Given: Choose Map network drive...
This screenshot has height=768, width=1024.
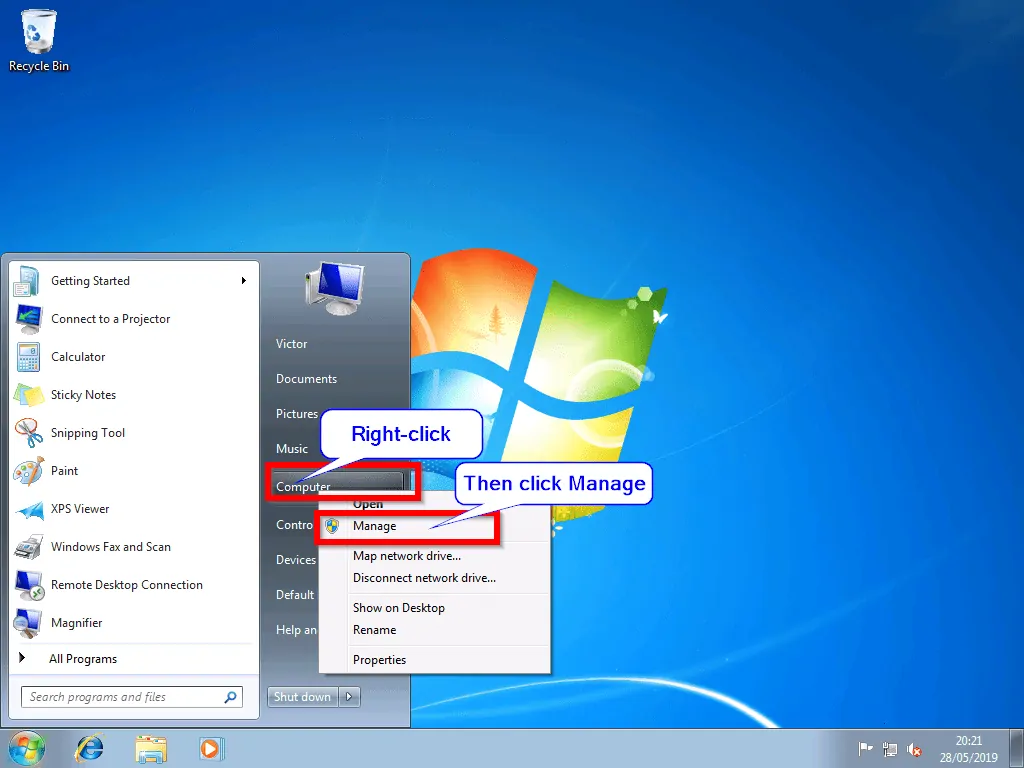Looking at the screenshot, I should [x=407, y=556].
